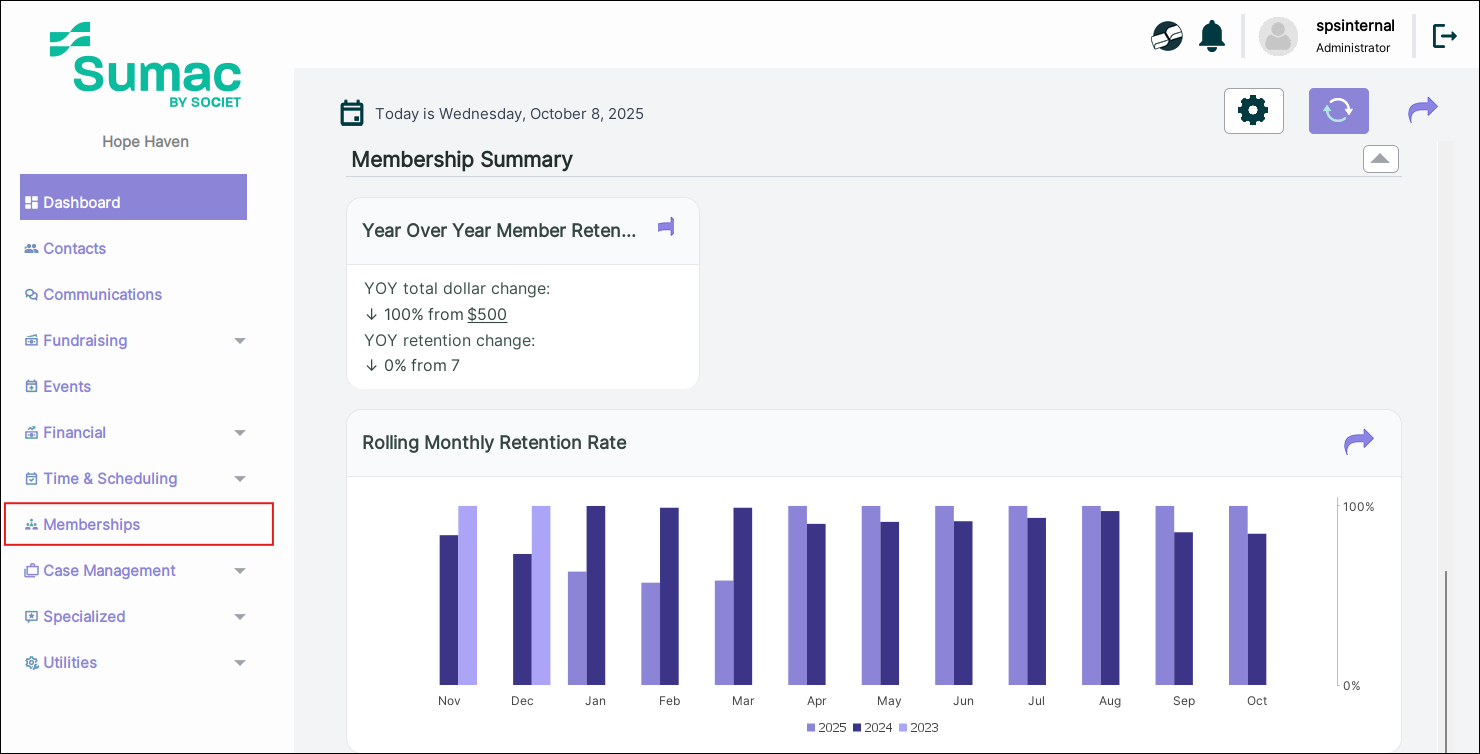Screen dimensions: 1480x754
Task: Click the globe icon beside the bell
Action: pyautogui.click(x=1167, y=37)
